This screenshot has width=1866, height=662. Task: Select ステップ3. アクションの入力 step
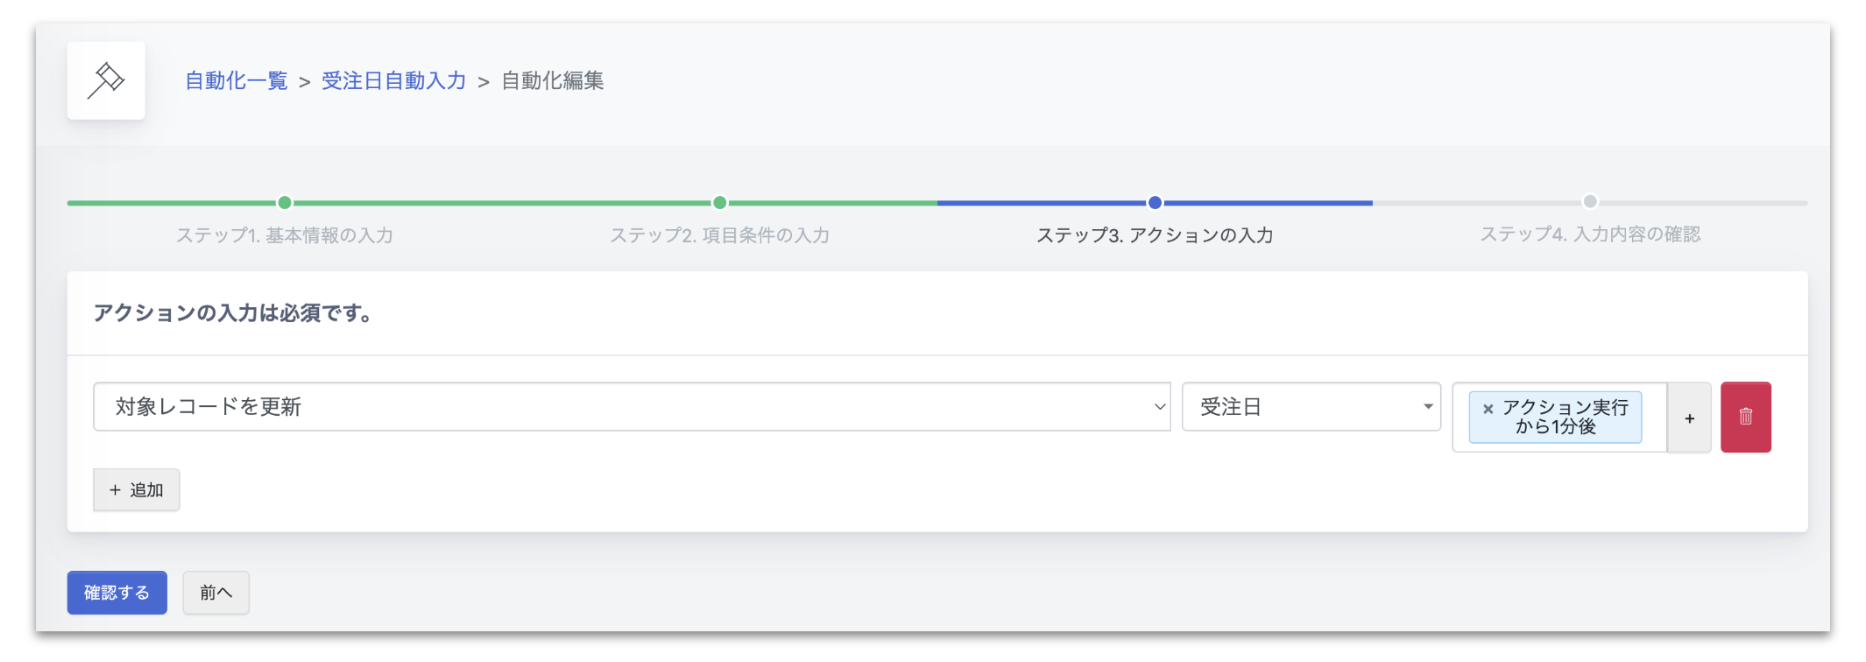pos(1155,235)
